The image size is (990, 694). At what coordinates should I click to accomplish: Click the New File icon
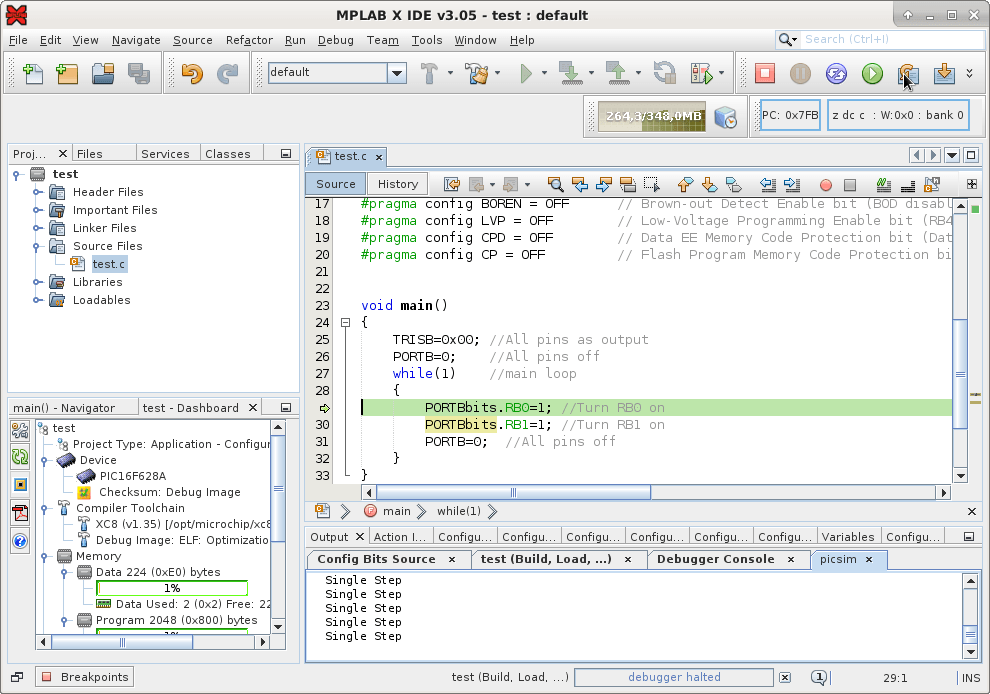click(32, 73)
